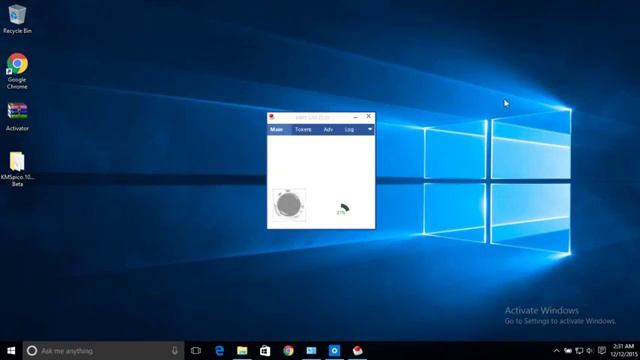Click the round gray activation button in KMSpico
The width and height of the screenshot is (640, 360).
coord(289,204)
